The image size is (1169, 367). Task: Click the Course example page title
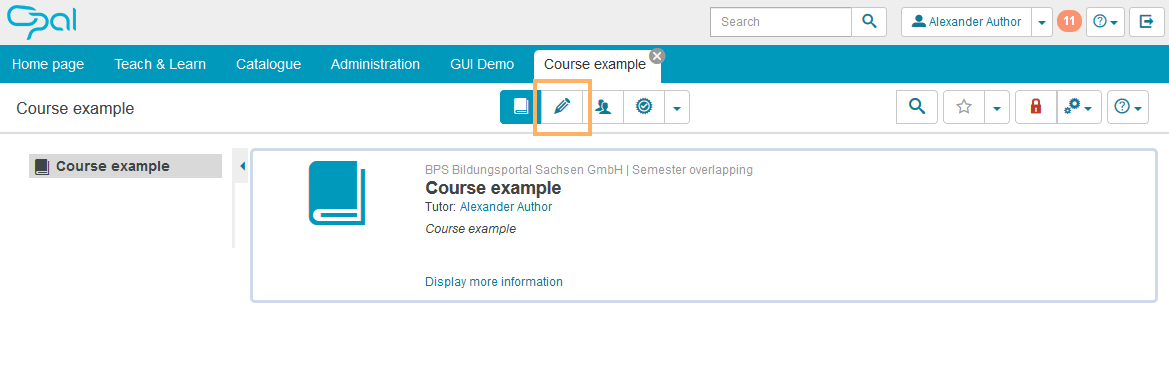[75, 108]
